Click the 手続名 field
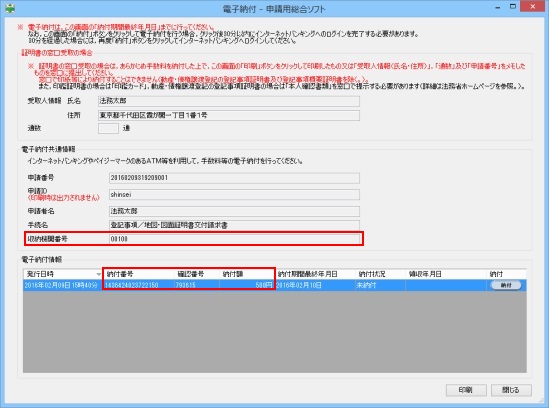Screen dimensions: 549x408 coord(234,225)
